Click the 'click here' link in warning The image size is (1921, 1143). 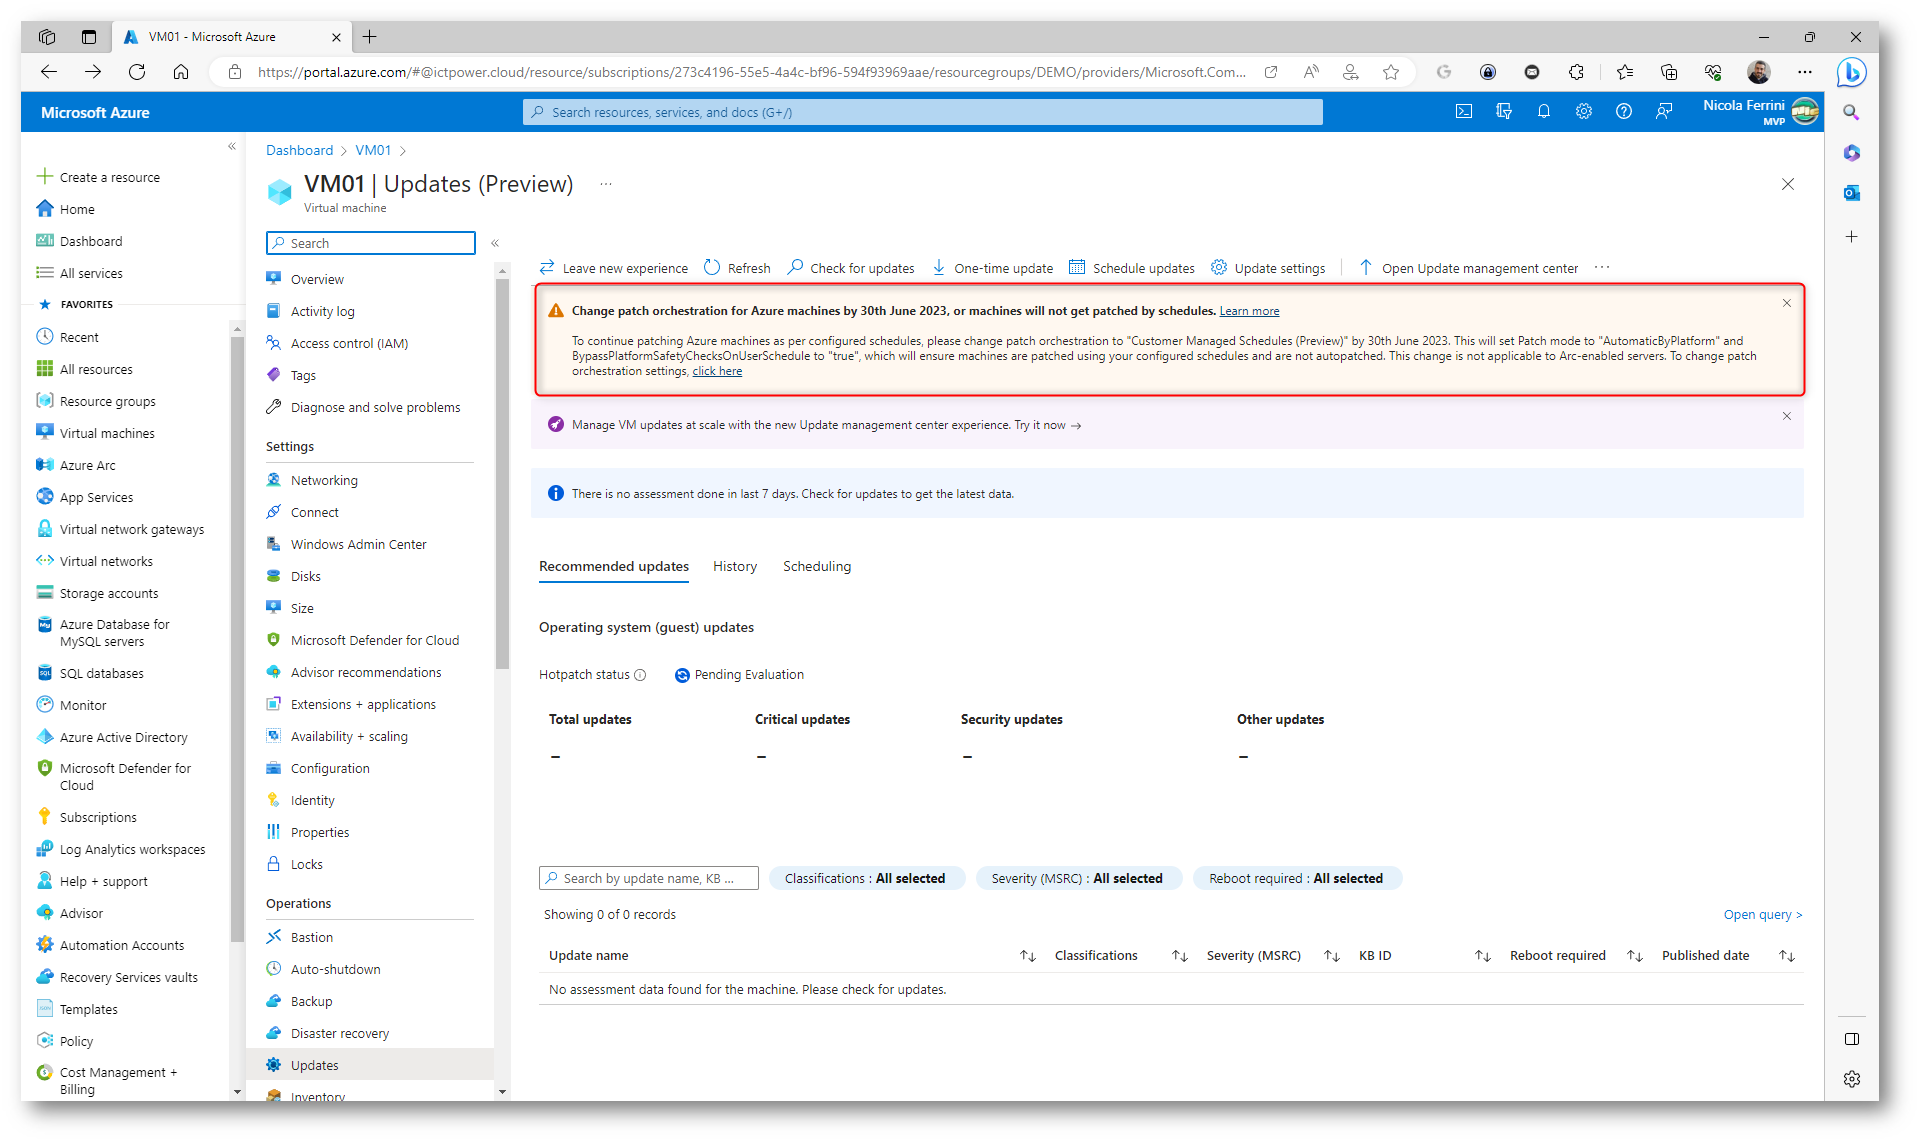[x=717, y=371]
